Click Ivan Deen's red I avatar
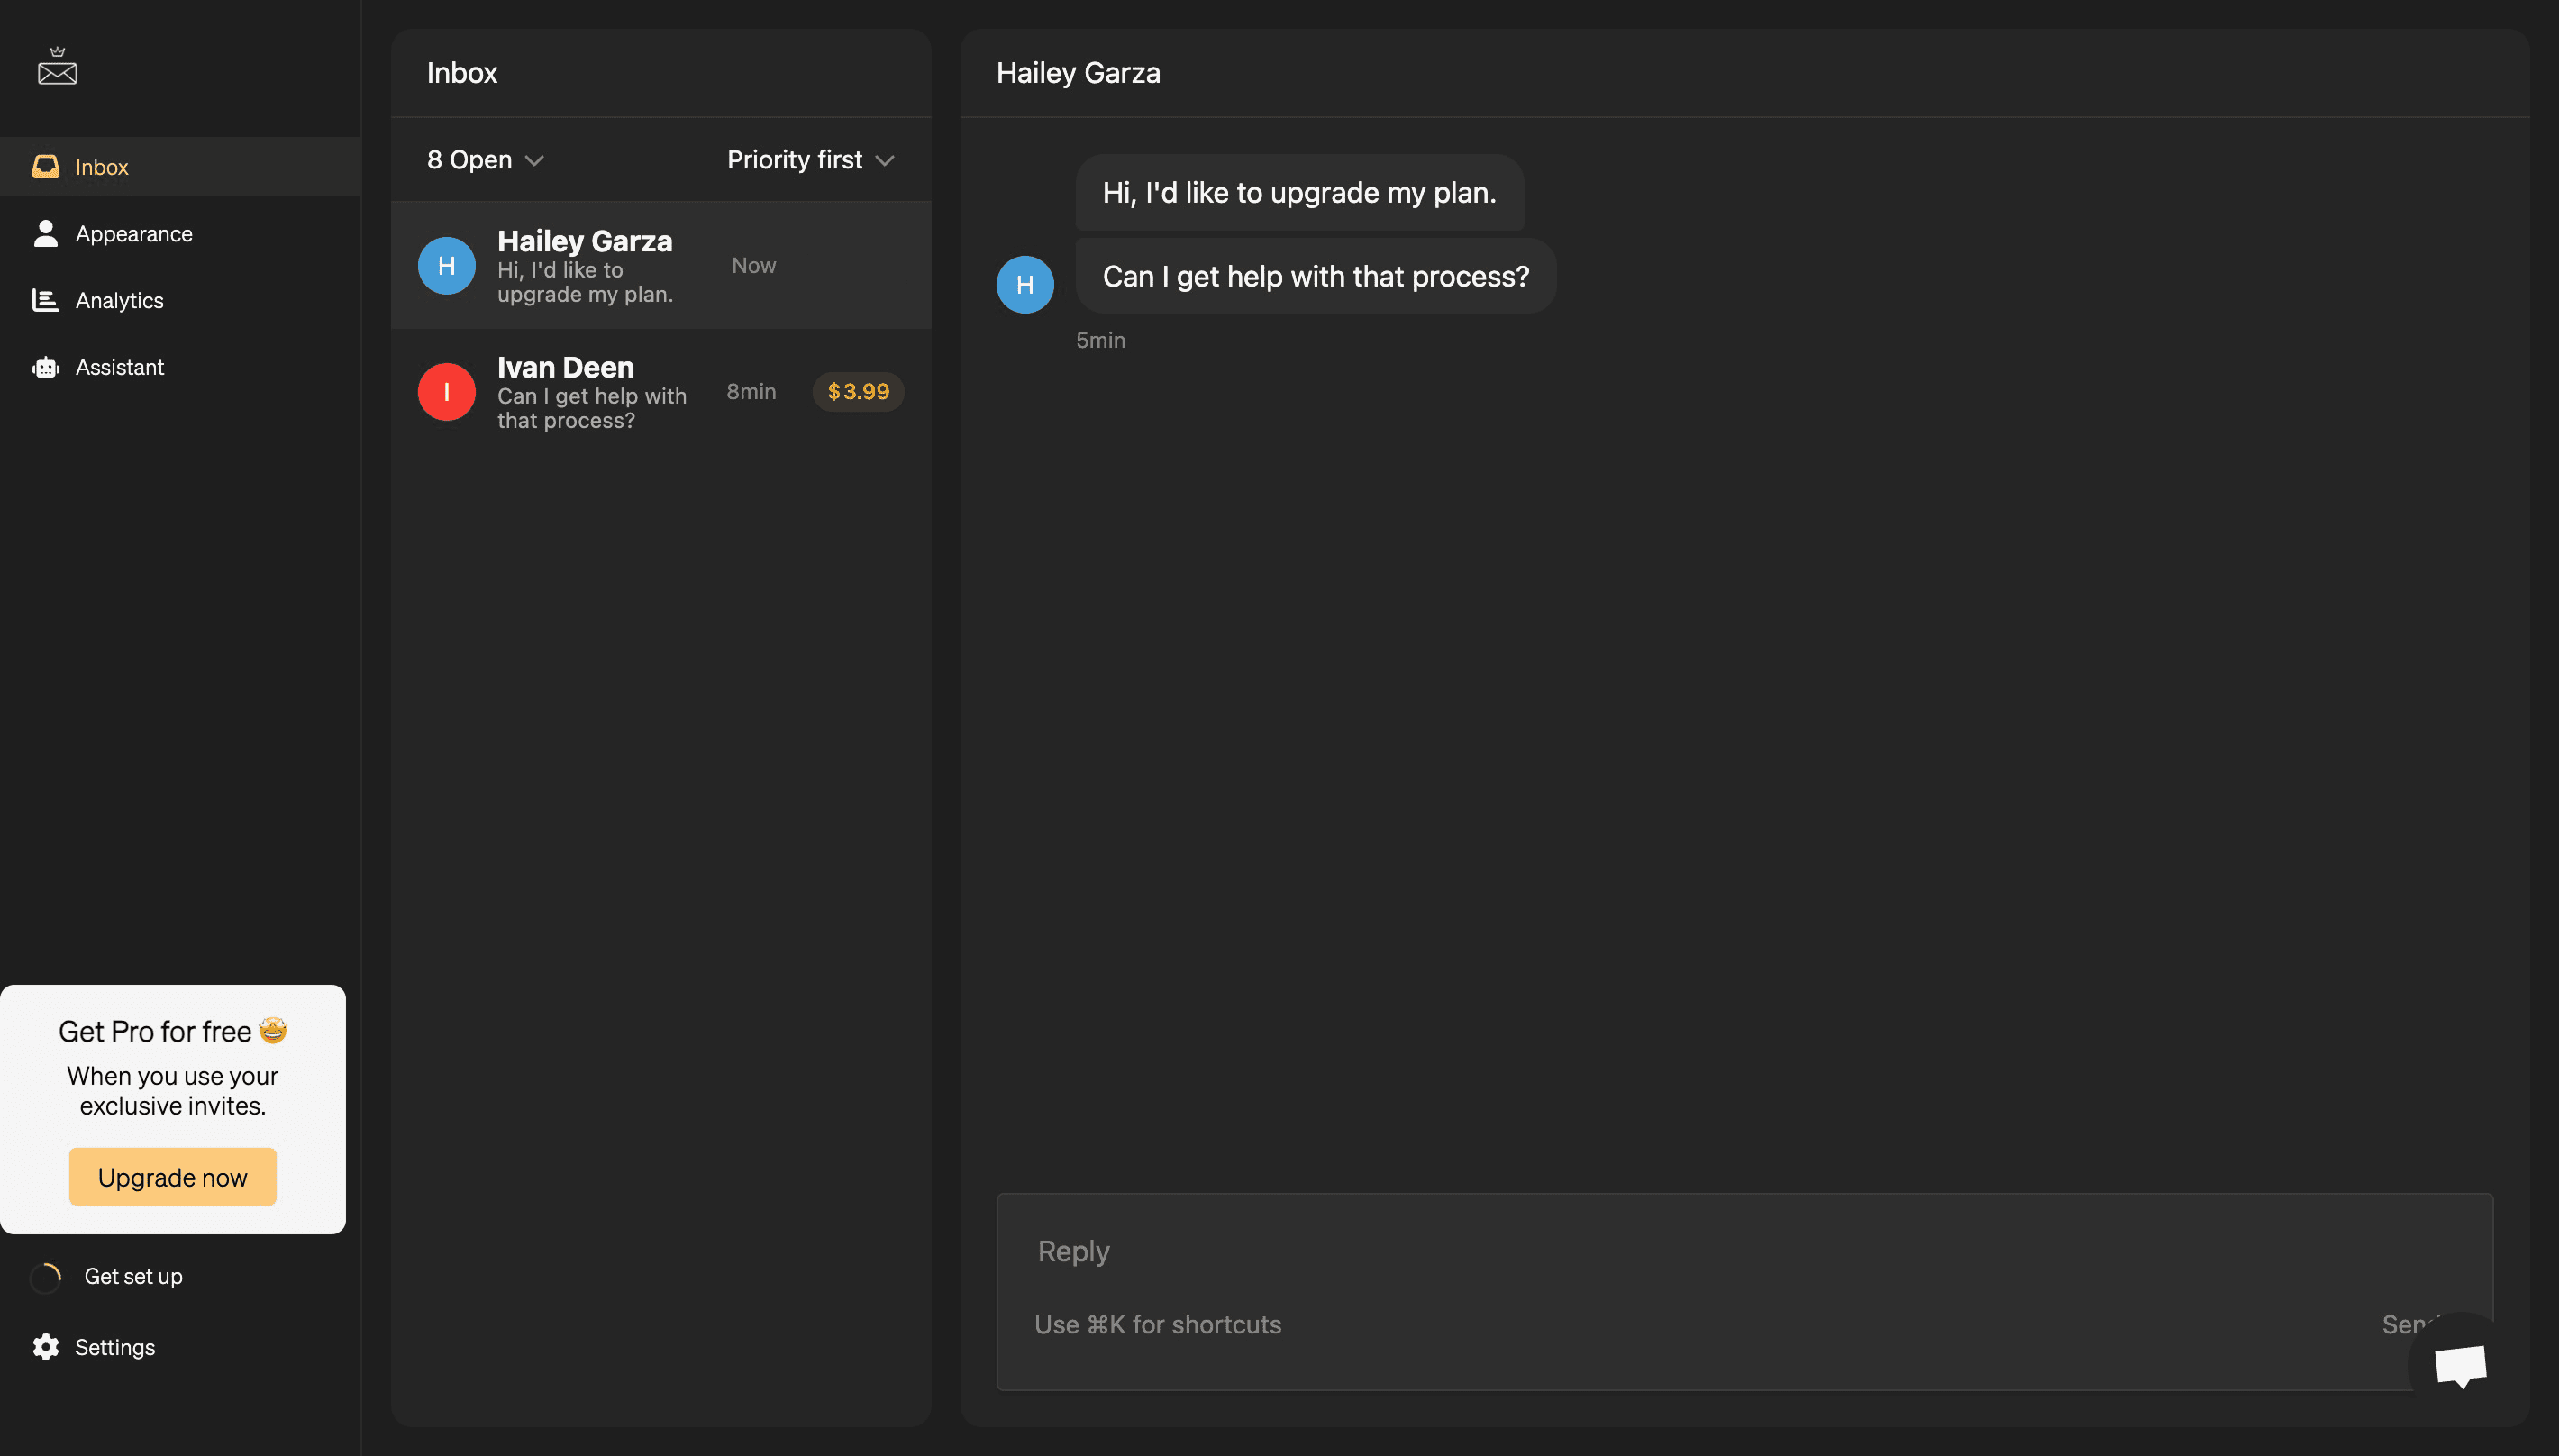The width and height of the screenshot is (2559, 1456). point(446,391)
